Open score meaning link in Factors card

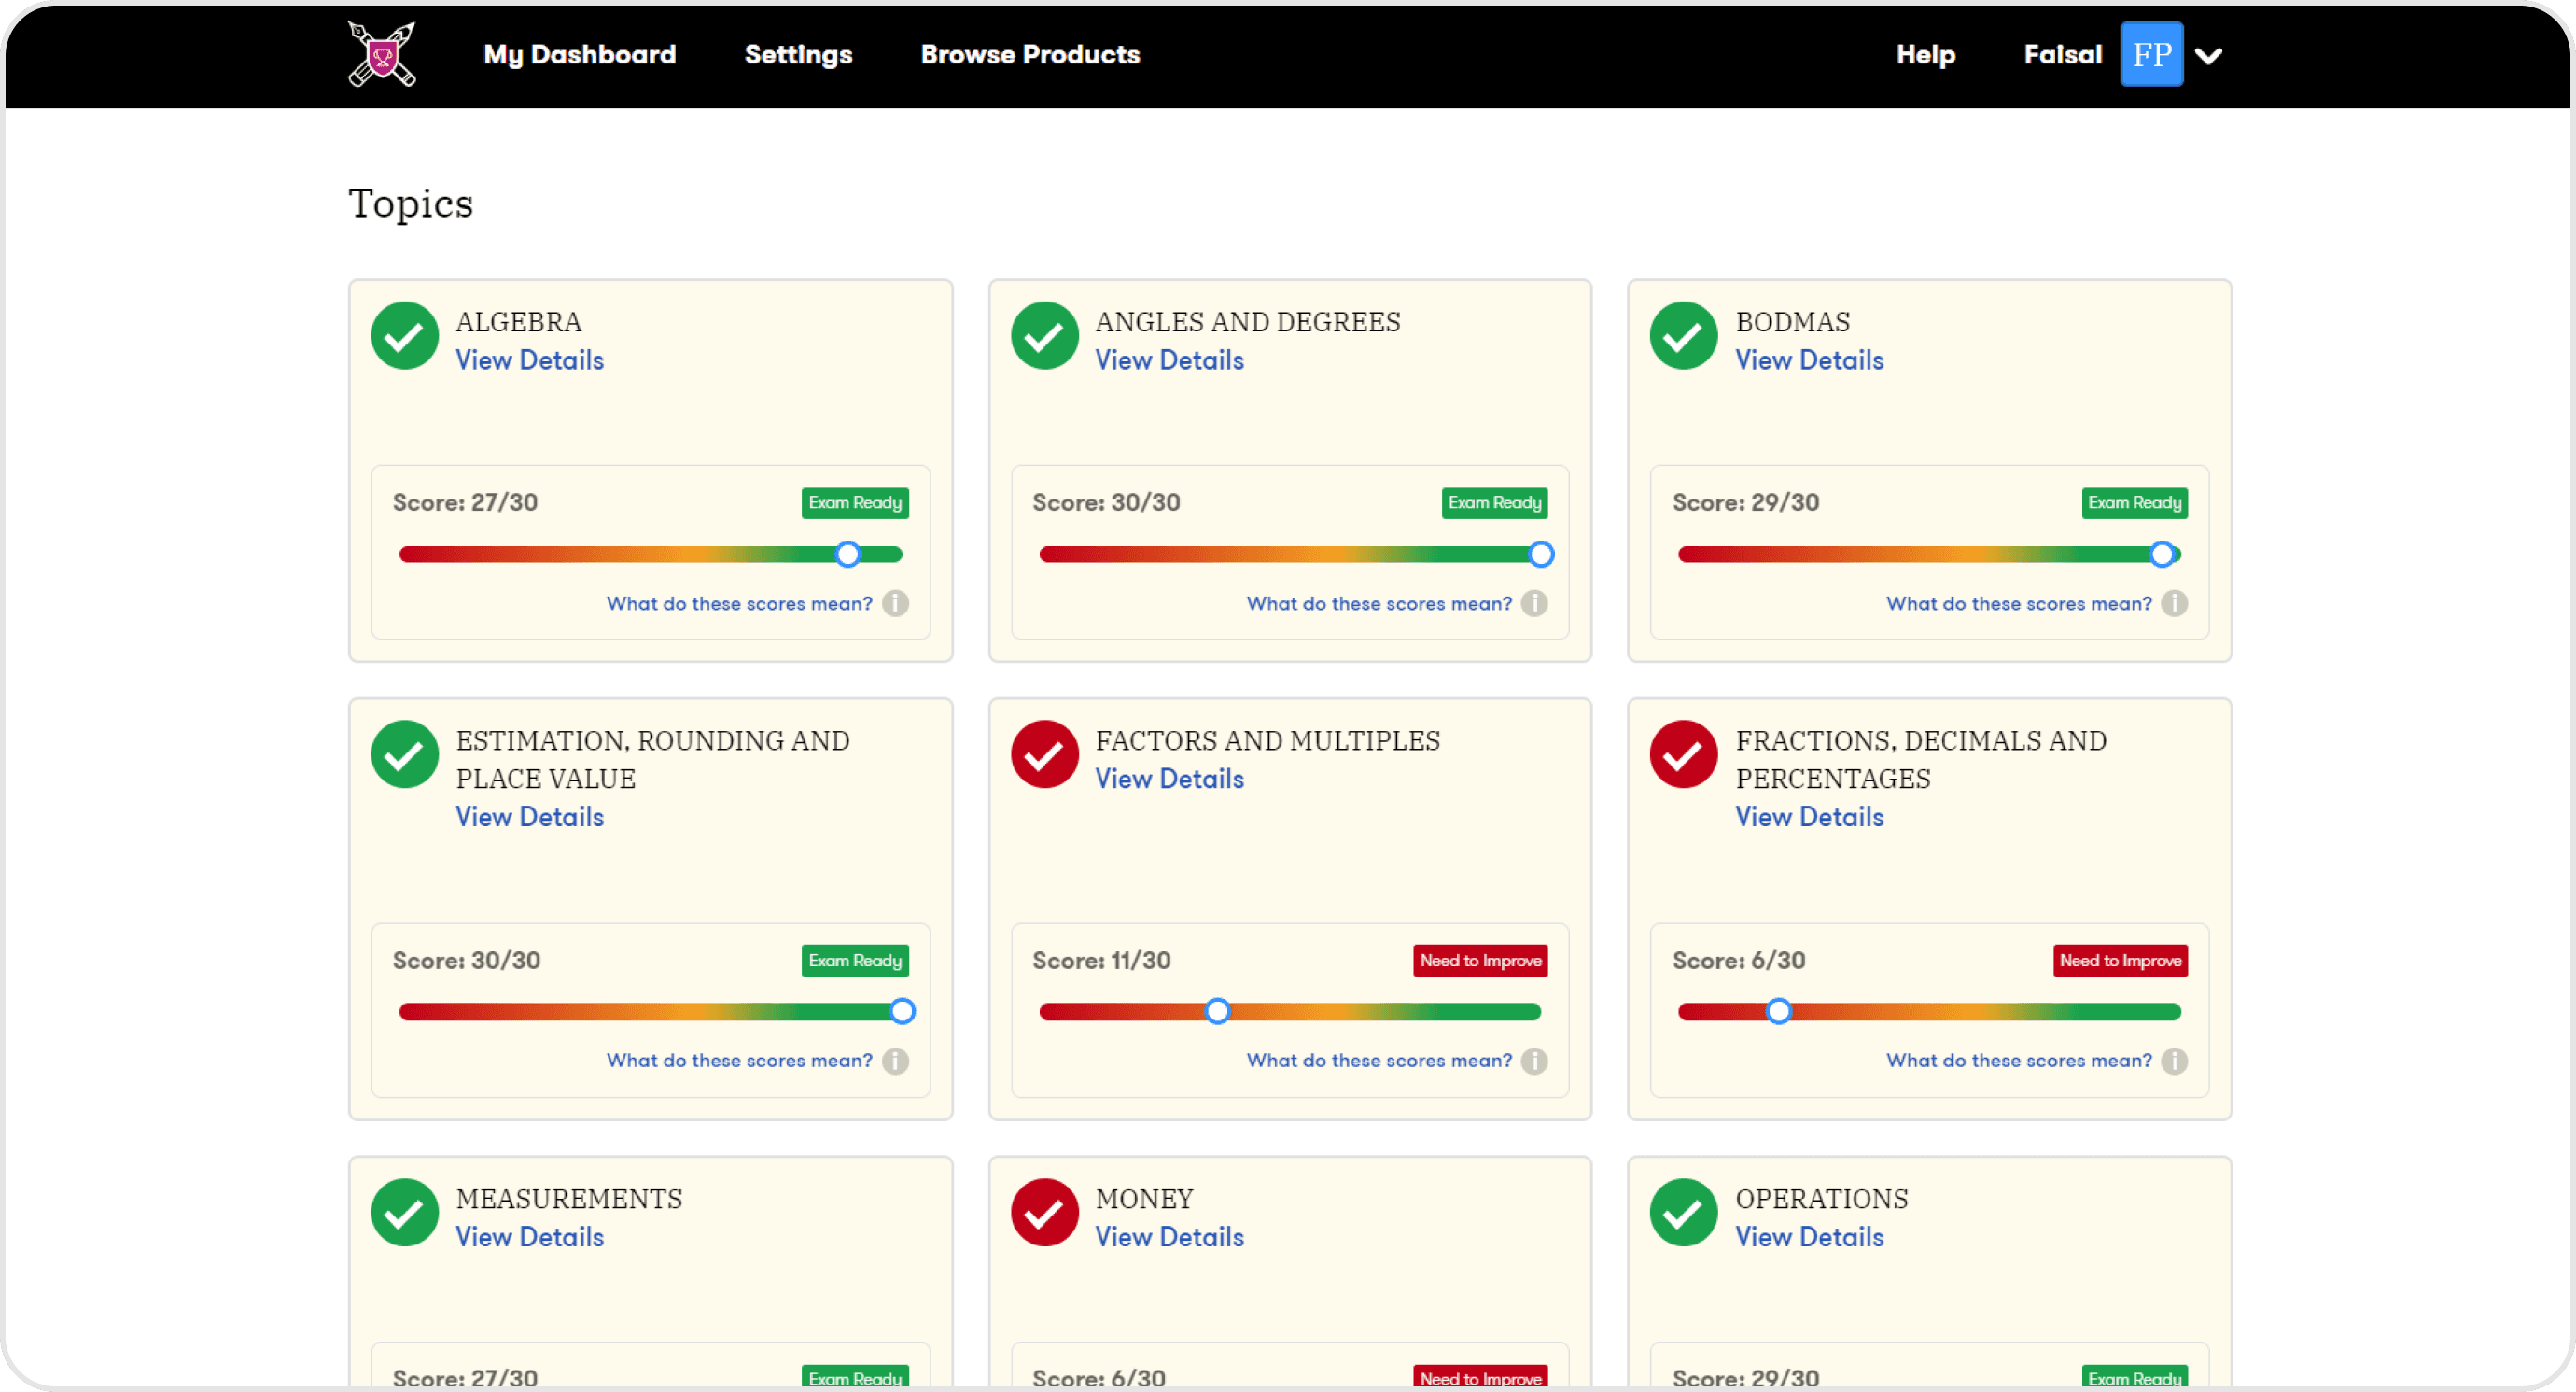(x=1379, y=1061)
